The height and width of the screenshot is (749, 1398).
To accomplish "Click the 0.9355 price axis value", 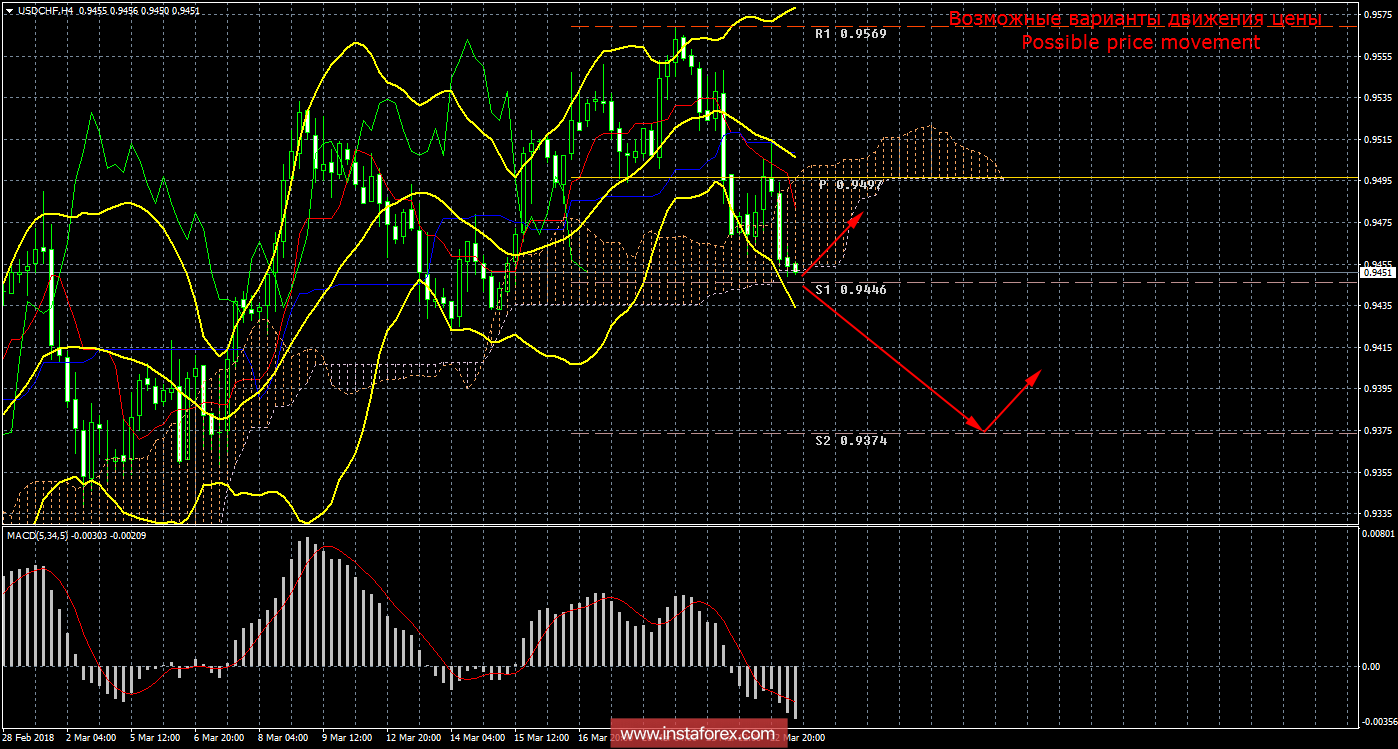I will pyautogui.click(x=1379, y=472).
